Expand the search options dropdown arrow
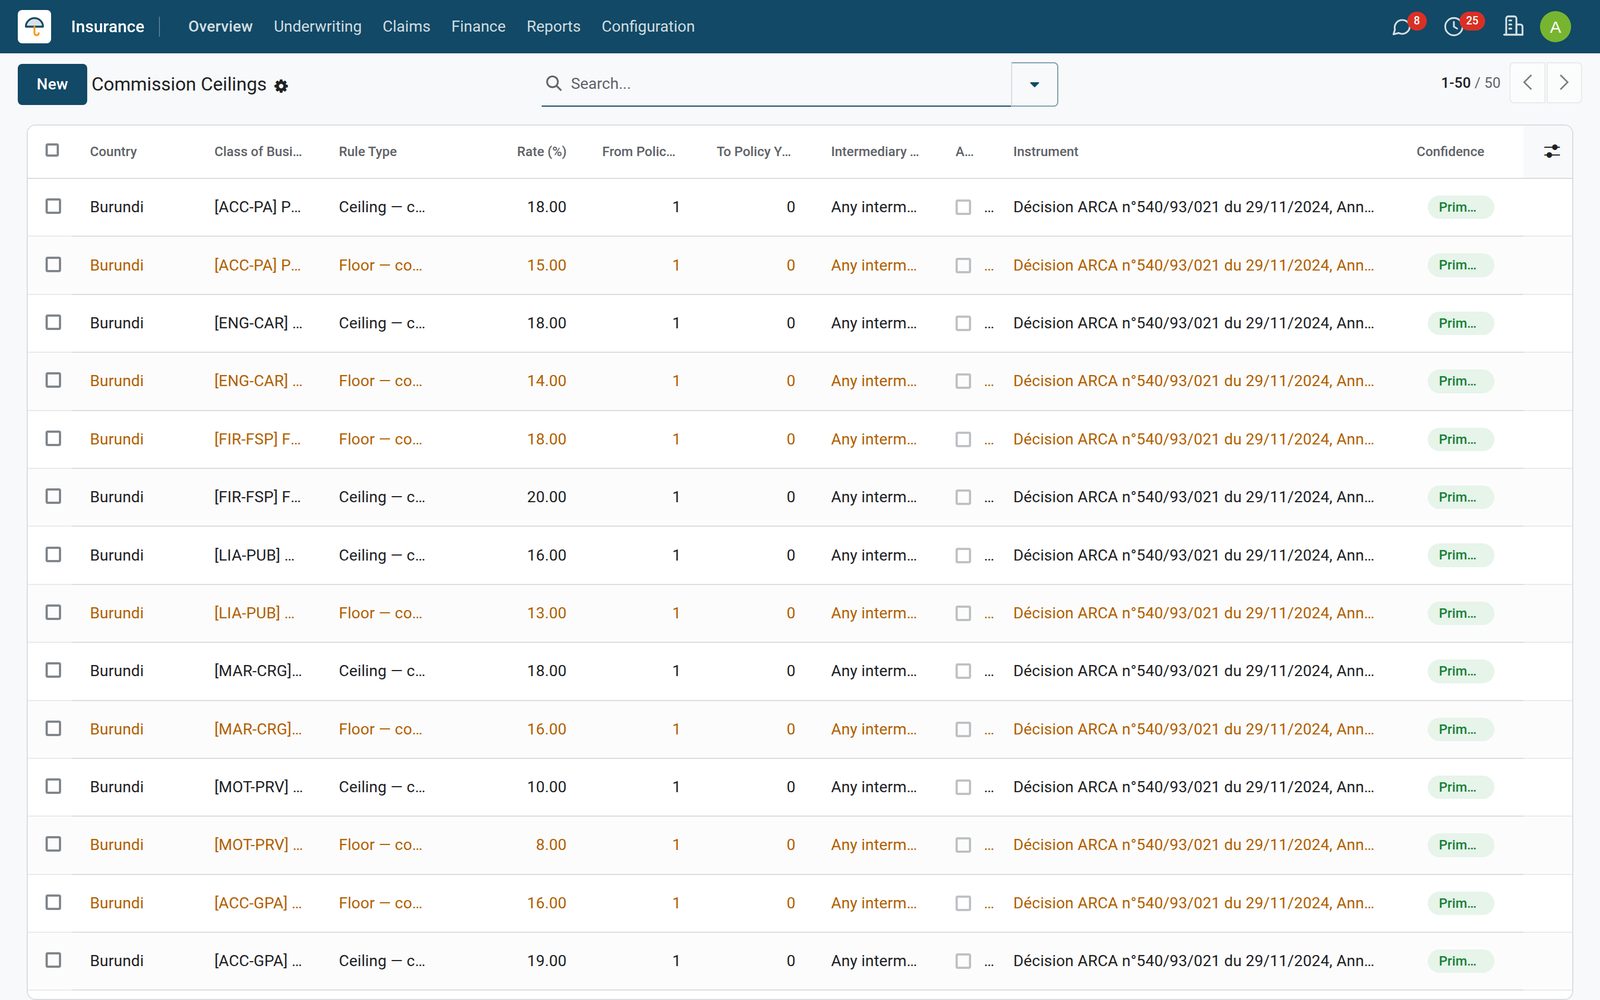Screen dimensions: 1600x1000 (x=1035, y=84)
